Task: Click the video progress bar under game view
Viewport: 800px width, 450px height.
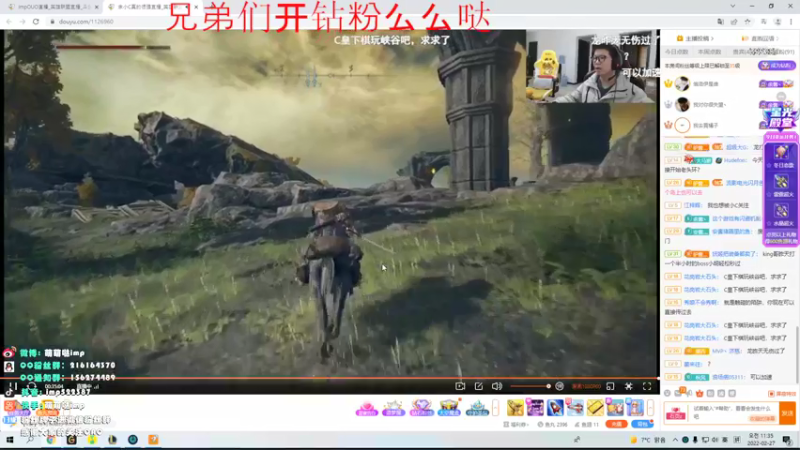Action: click(x=330, y=378)
